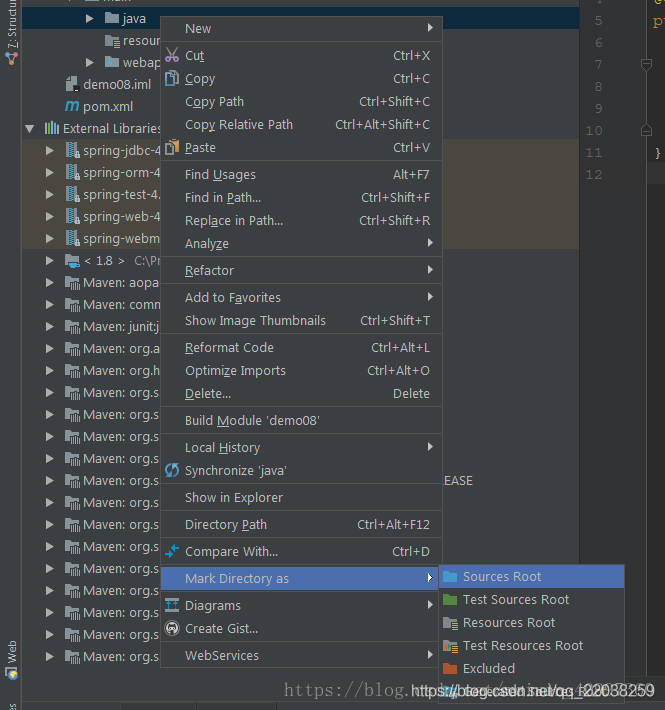Click the Create Gist GitHub icon
665x710 pixels.
point(172,628)
